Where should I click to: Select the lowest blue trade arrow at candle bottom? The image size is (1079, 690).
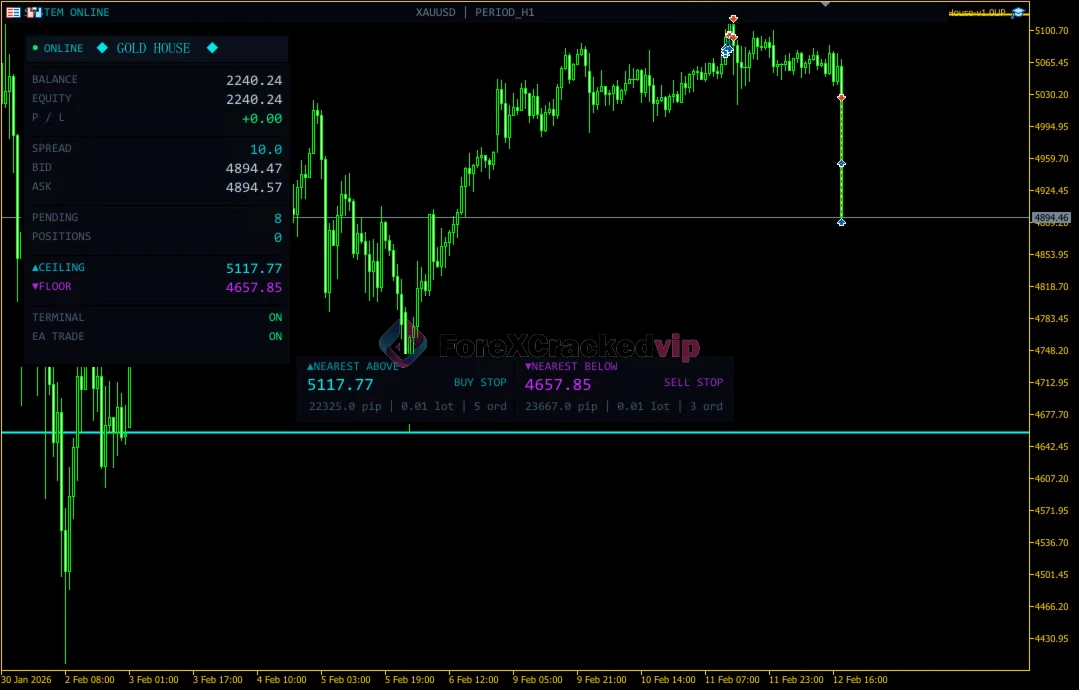pos(841,222)
